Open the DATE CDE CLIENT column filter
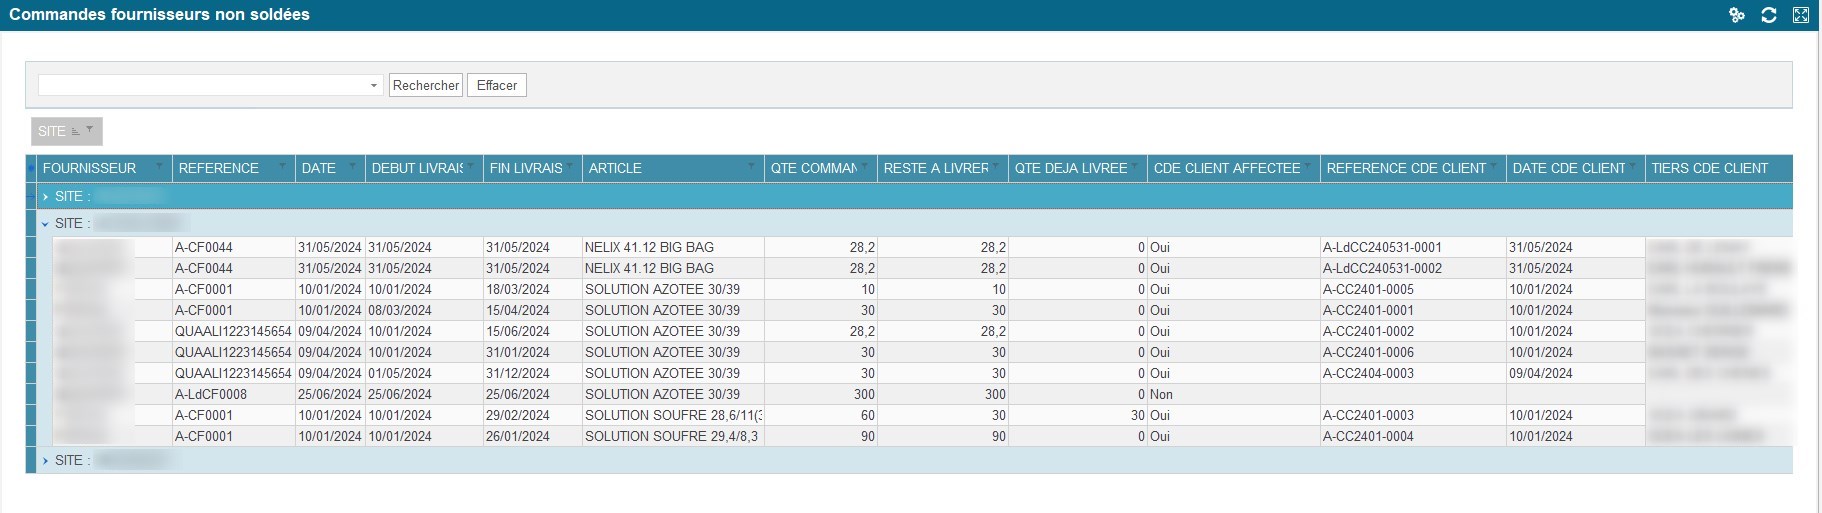 pos(1633,166)
